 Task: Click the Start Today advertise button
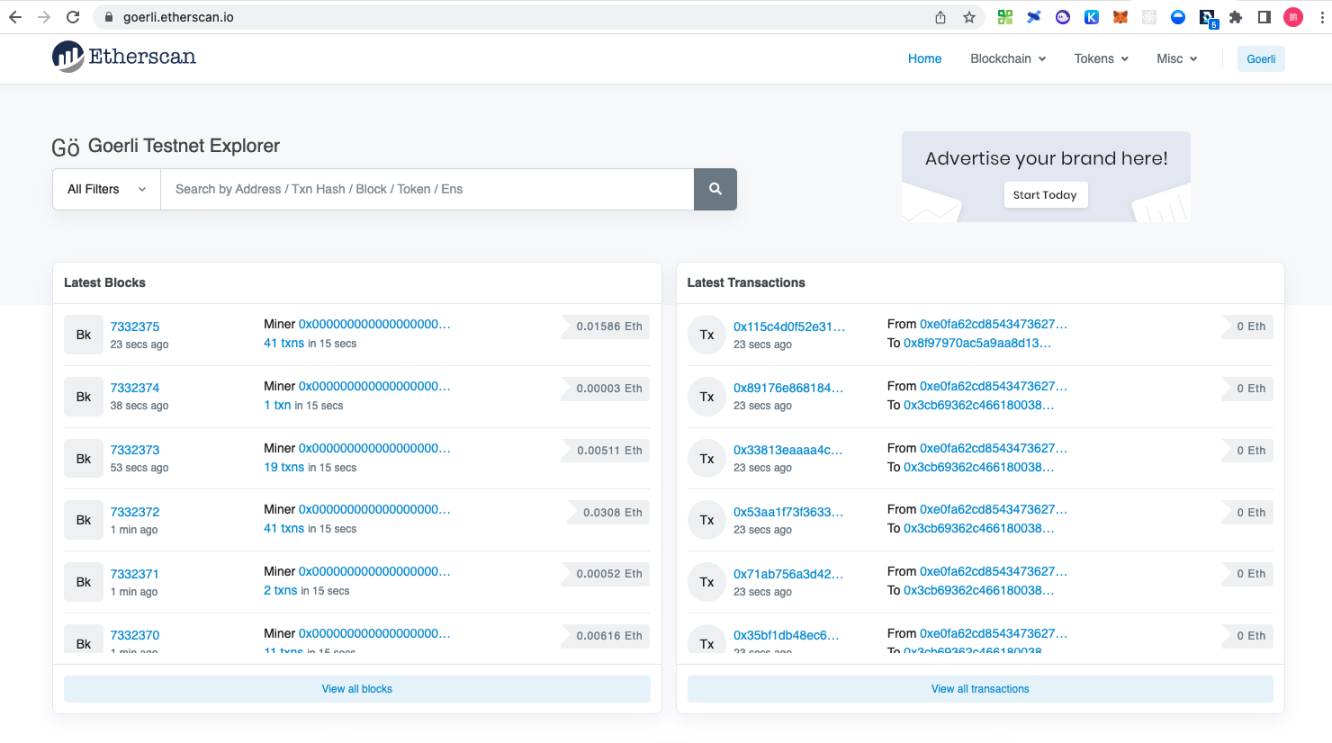click(x=1045, y=195)
